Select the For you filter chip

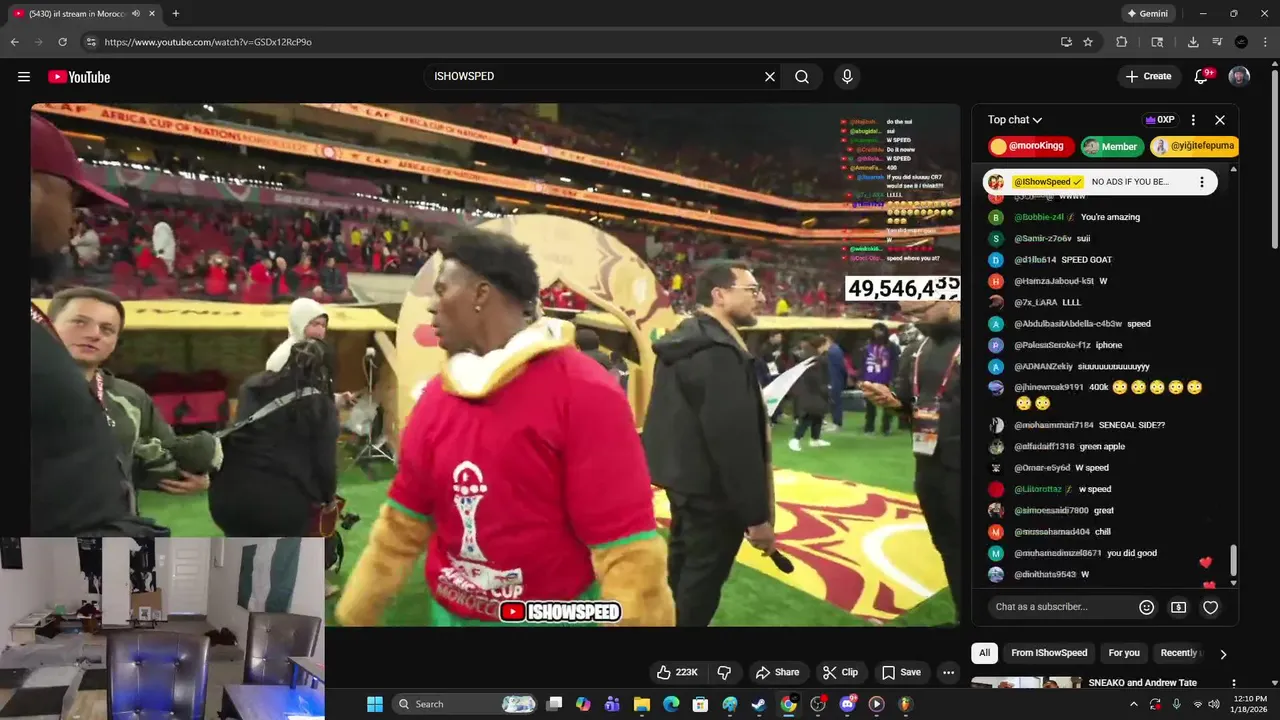1124,653
